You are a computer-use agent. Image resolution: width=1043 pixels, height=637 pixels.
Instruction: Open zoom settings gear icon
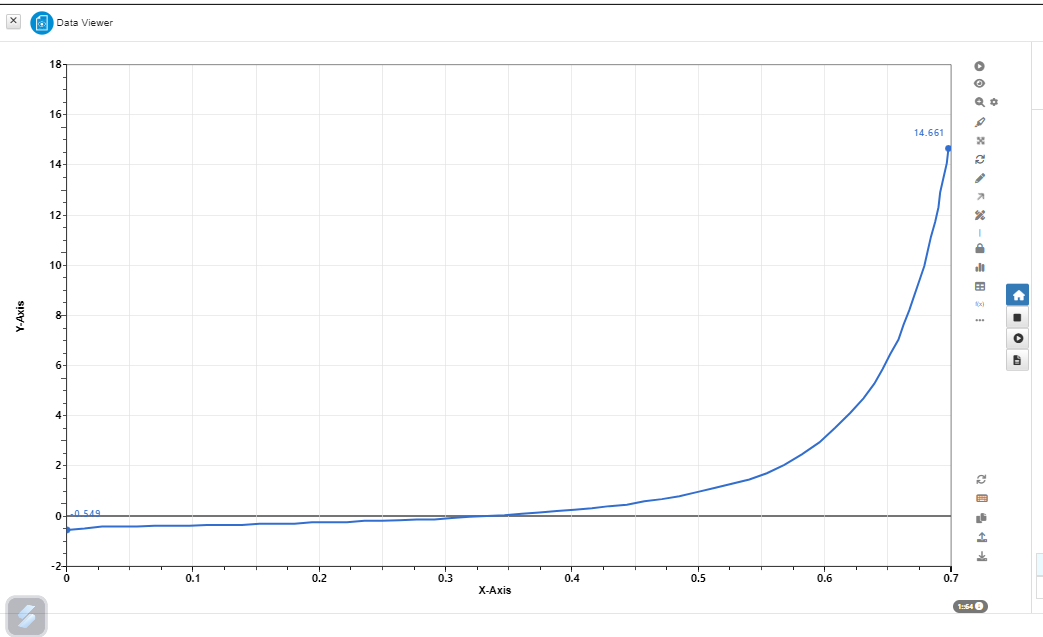tap(994, 102)
